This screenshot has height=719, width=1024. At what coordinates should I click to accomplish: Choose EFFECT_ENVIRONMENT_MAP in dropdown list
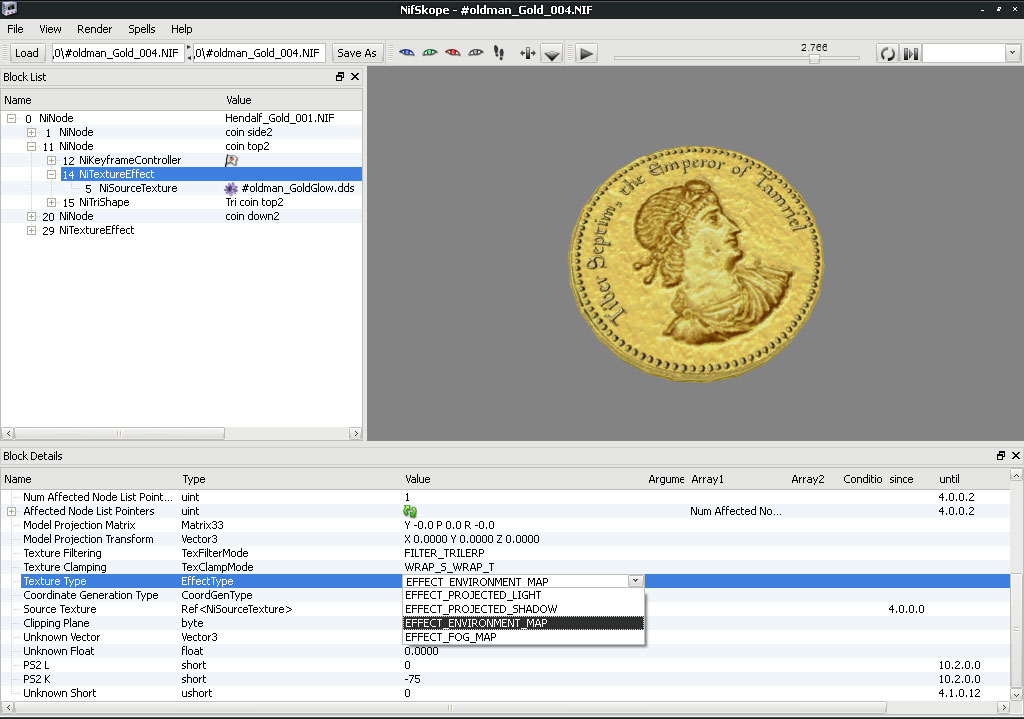(x=524, y=623)
